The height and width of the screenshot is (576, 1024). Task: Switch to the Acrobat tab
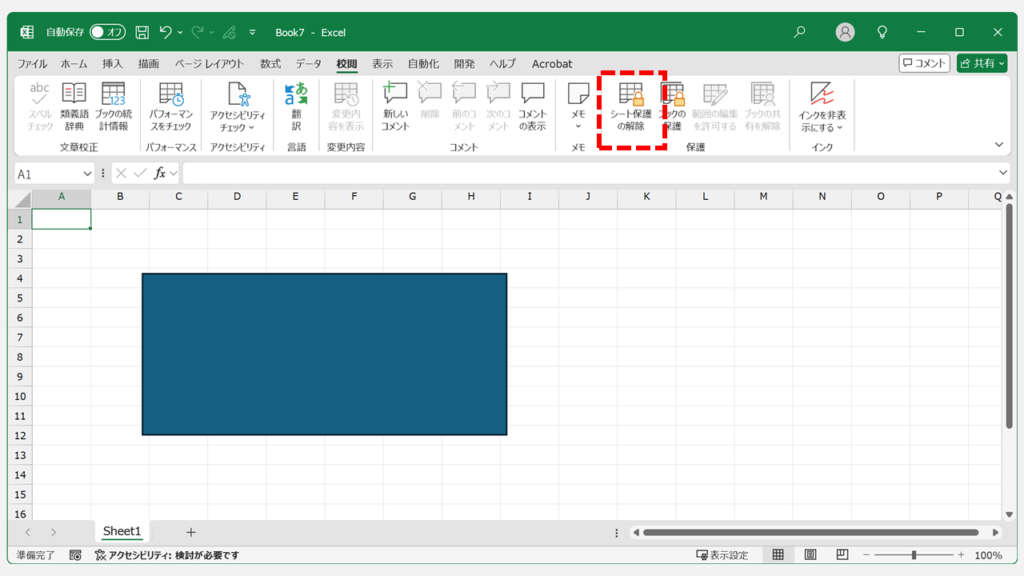pos(551,63)
